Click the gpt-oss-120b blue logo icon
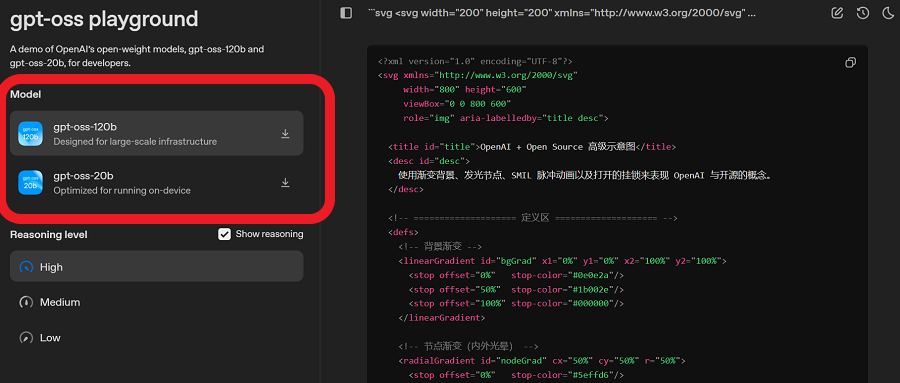Screen dimensions: 900x383 coord(30,133)
